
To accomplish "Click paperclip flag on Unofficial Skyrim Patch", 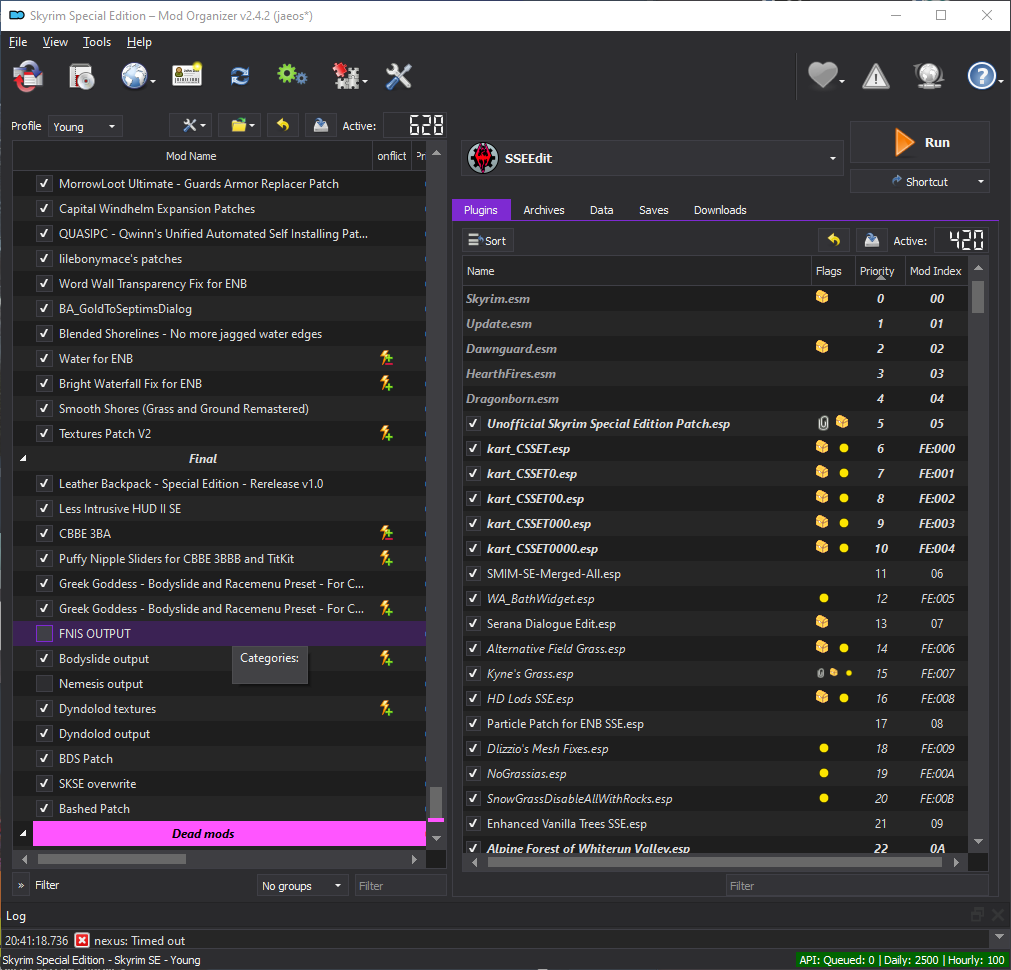I will (823, 423).
